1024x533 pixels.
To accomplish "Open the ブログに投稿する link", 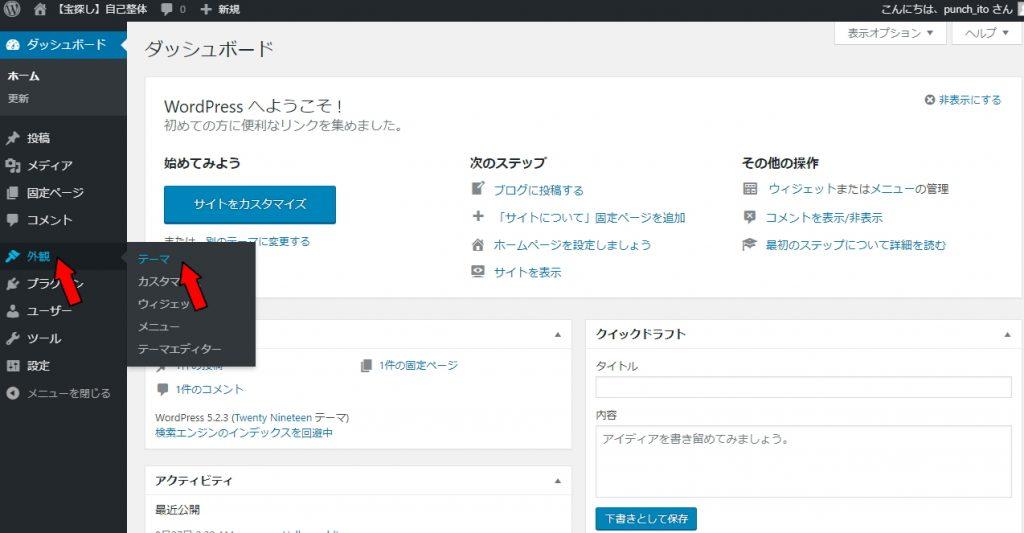I will [x=539, y=190].
